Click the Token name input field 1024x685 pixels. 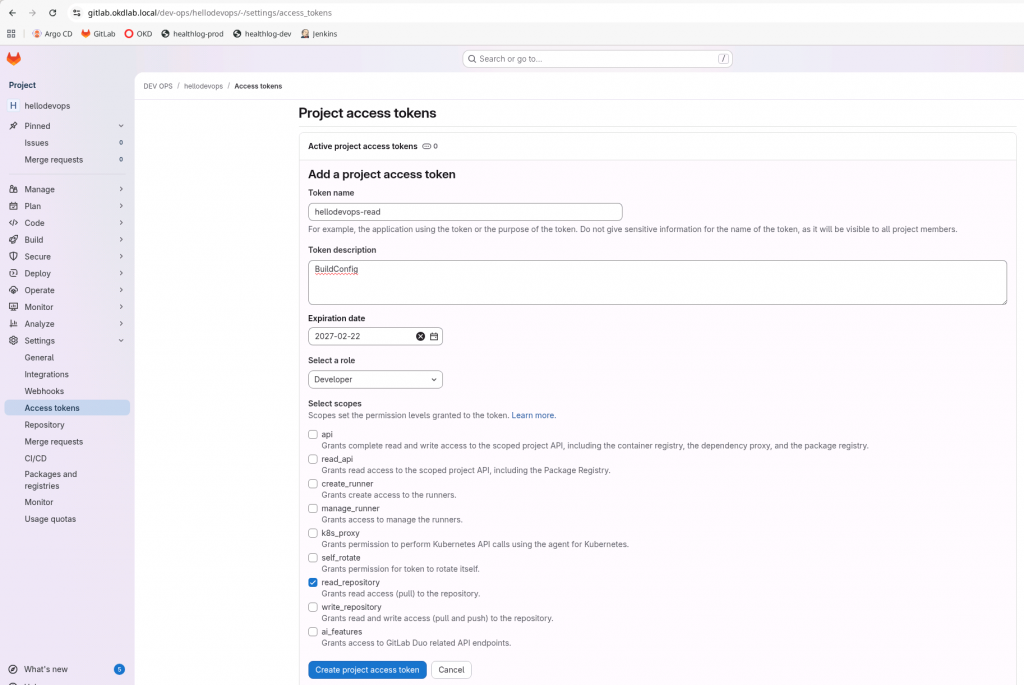coord(465,212)
